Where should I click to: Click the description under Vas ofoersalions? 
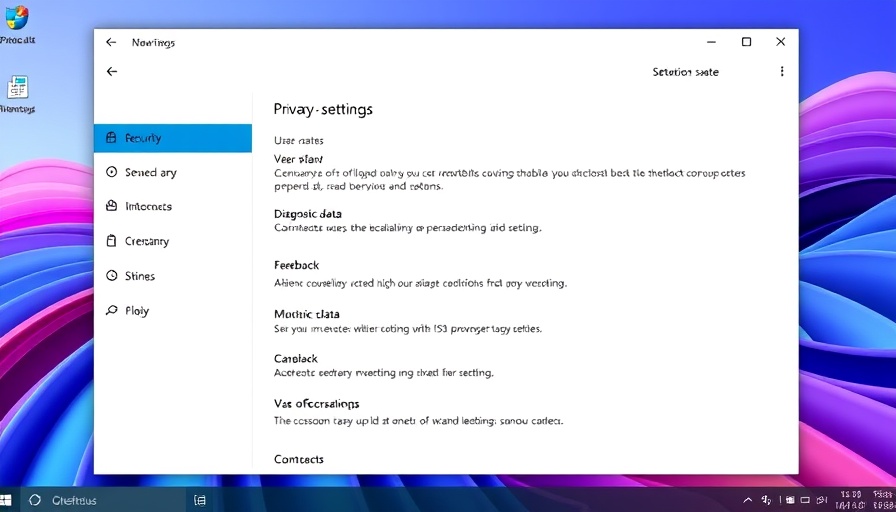418,421
